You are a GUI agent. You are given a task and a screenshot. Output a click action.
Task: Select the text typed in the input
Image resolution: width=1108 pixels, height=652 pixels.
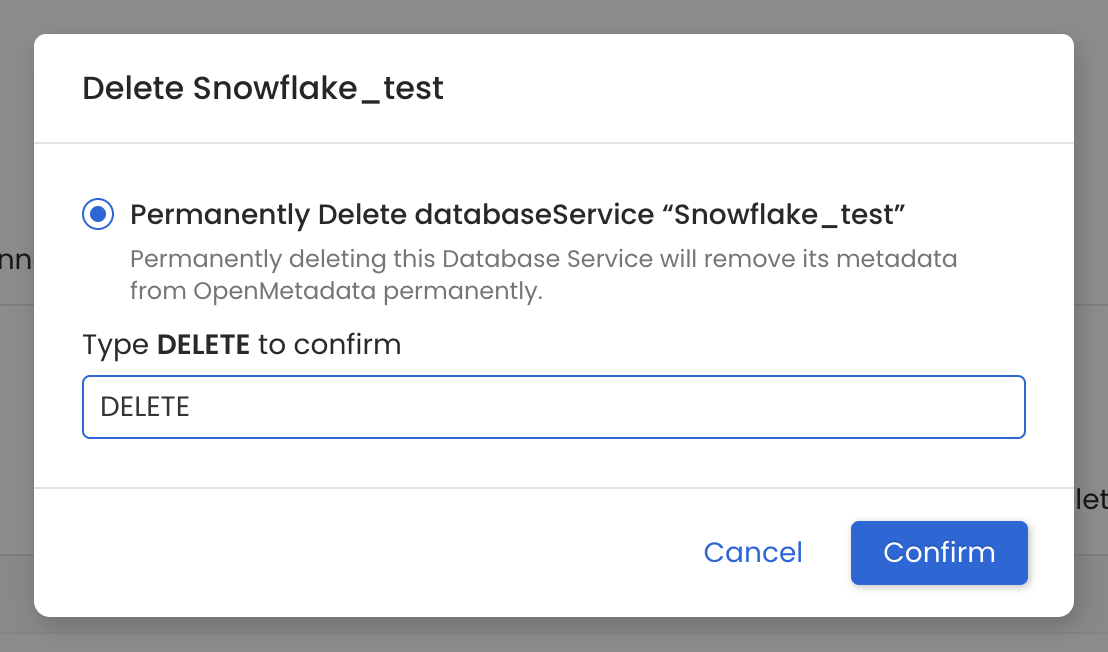(145, 406)
